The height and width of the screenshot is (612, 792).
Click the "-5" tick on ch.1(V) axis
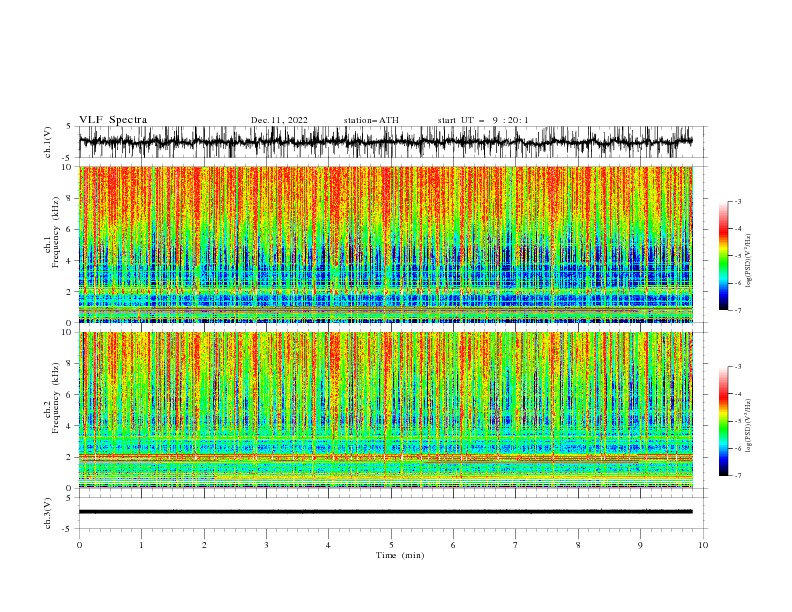(68, 157)
